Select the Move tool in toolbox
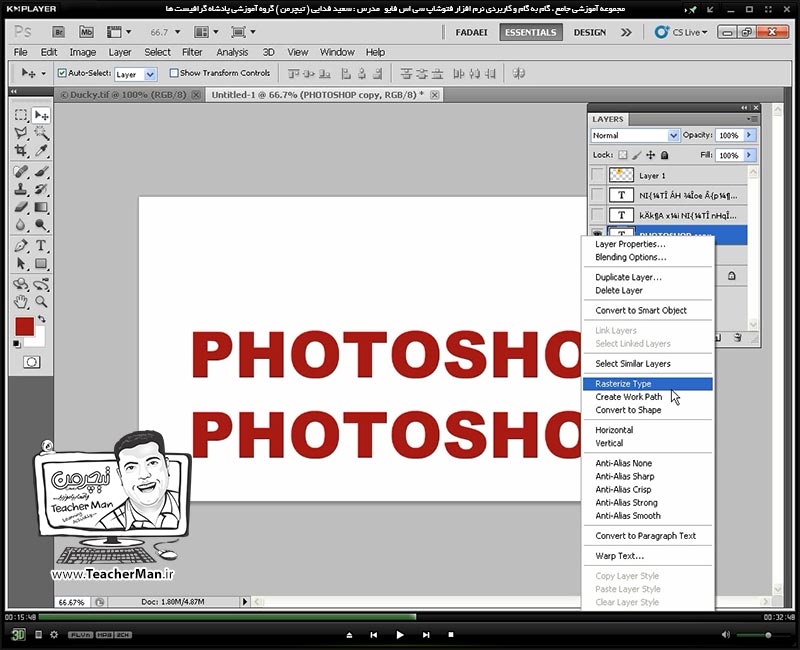 [x=41, y=115]
